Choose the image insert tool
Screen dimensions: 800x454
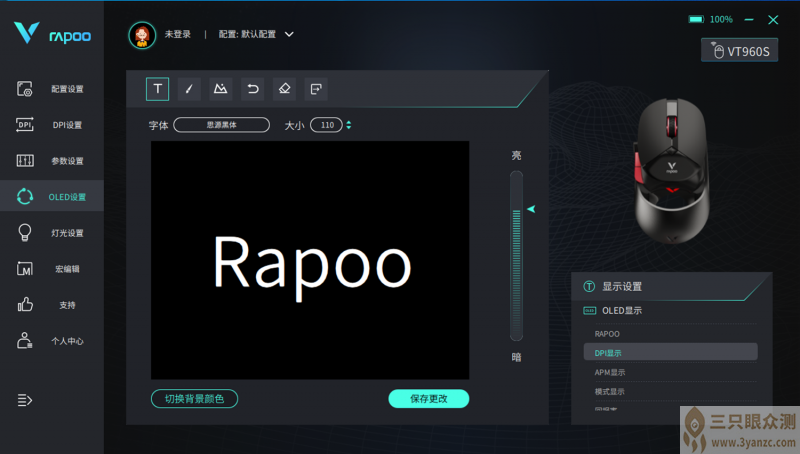point(220,89)
